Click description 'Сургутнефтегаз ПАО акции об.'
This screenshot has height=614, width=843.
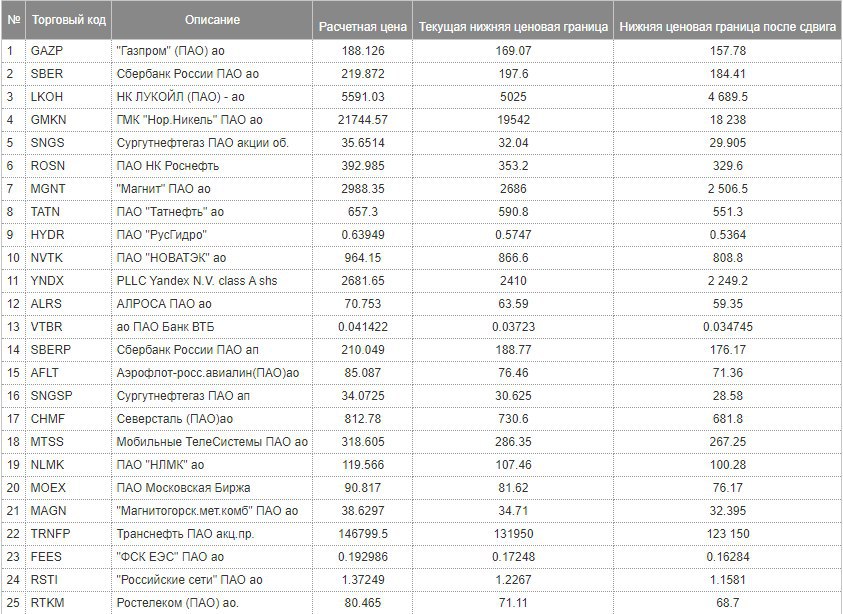point(203,142)
